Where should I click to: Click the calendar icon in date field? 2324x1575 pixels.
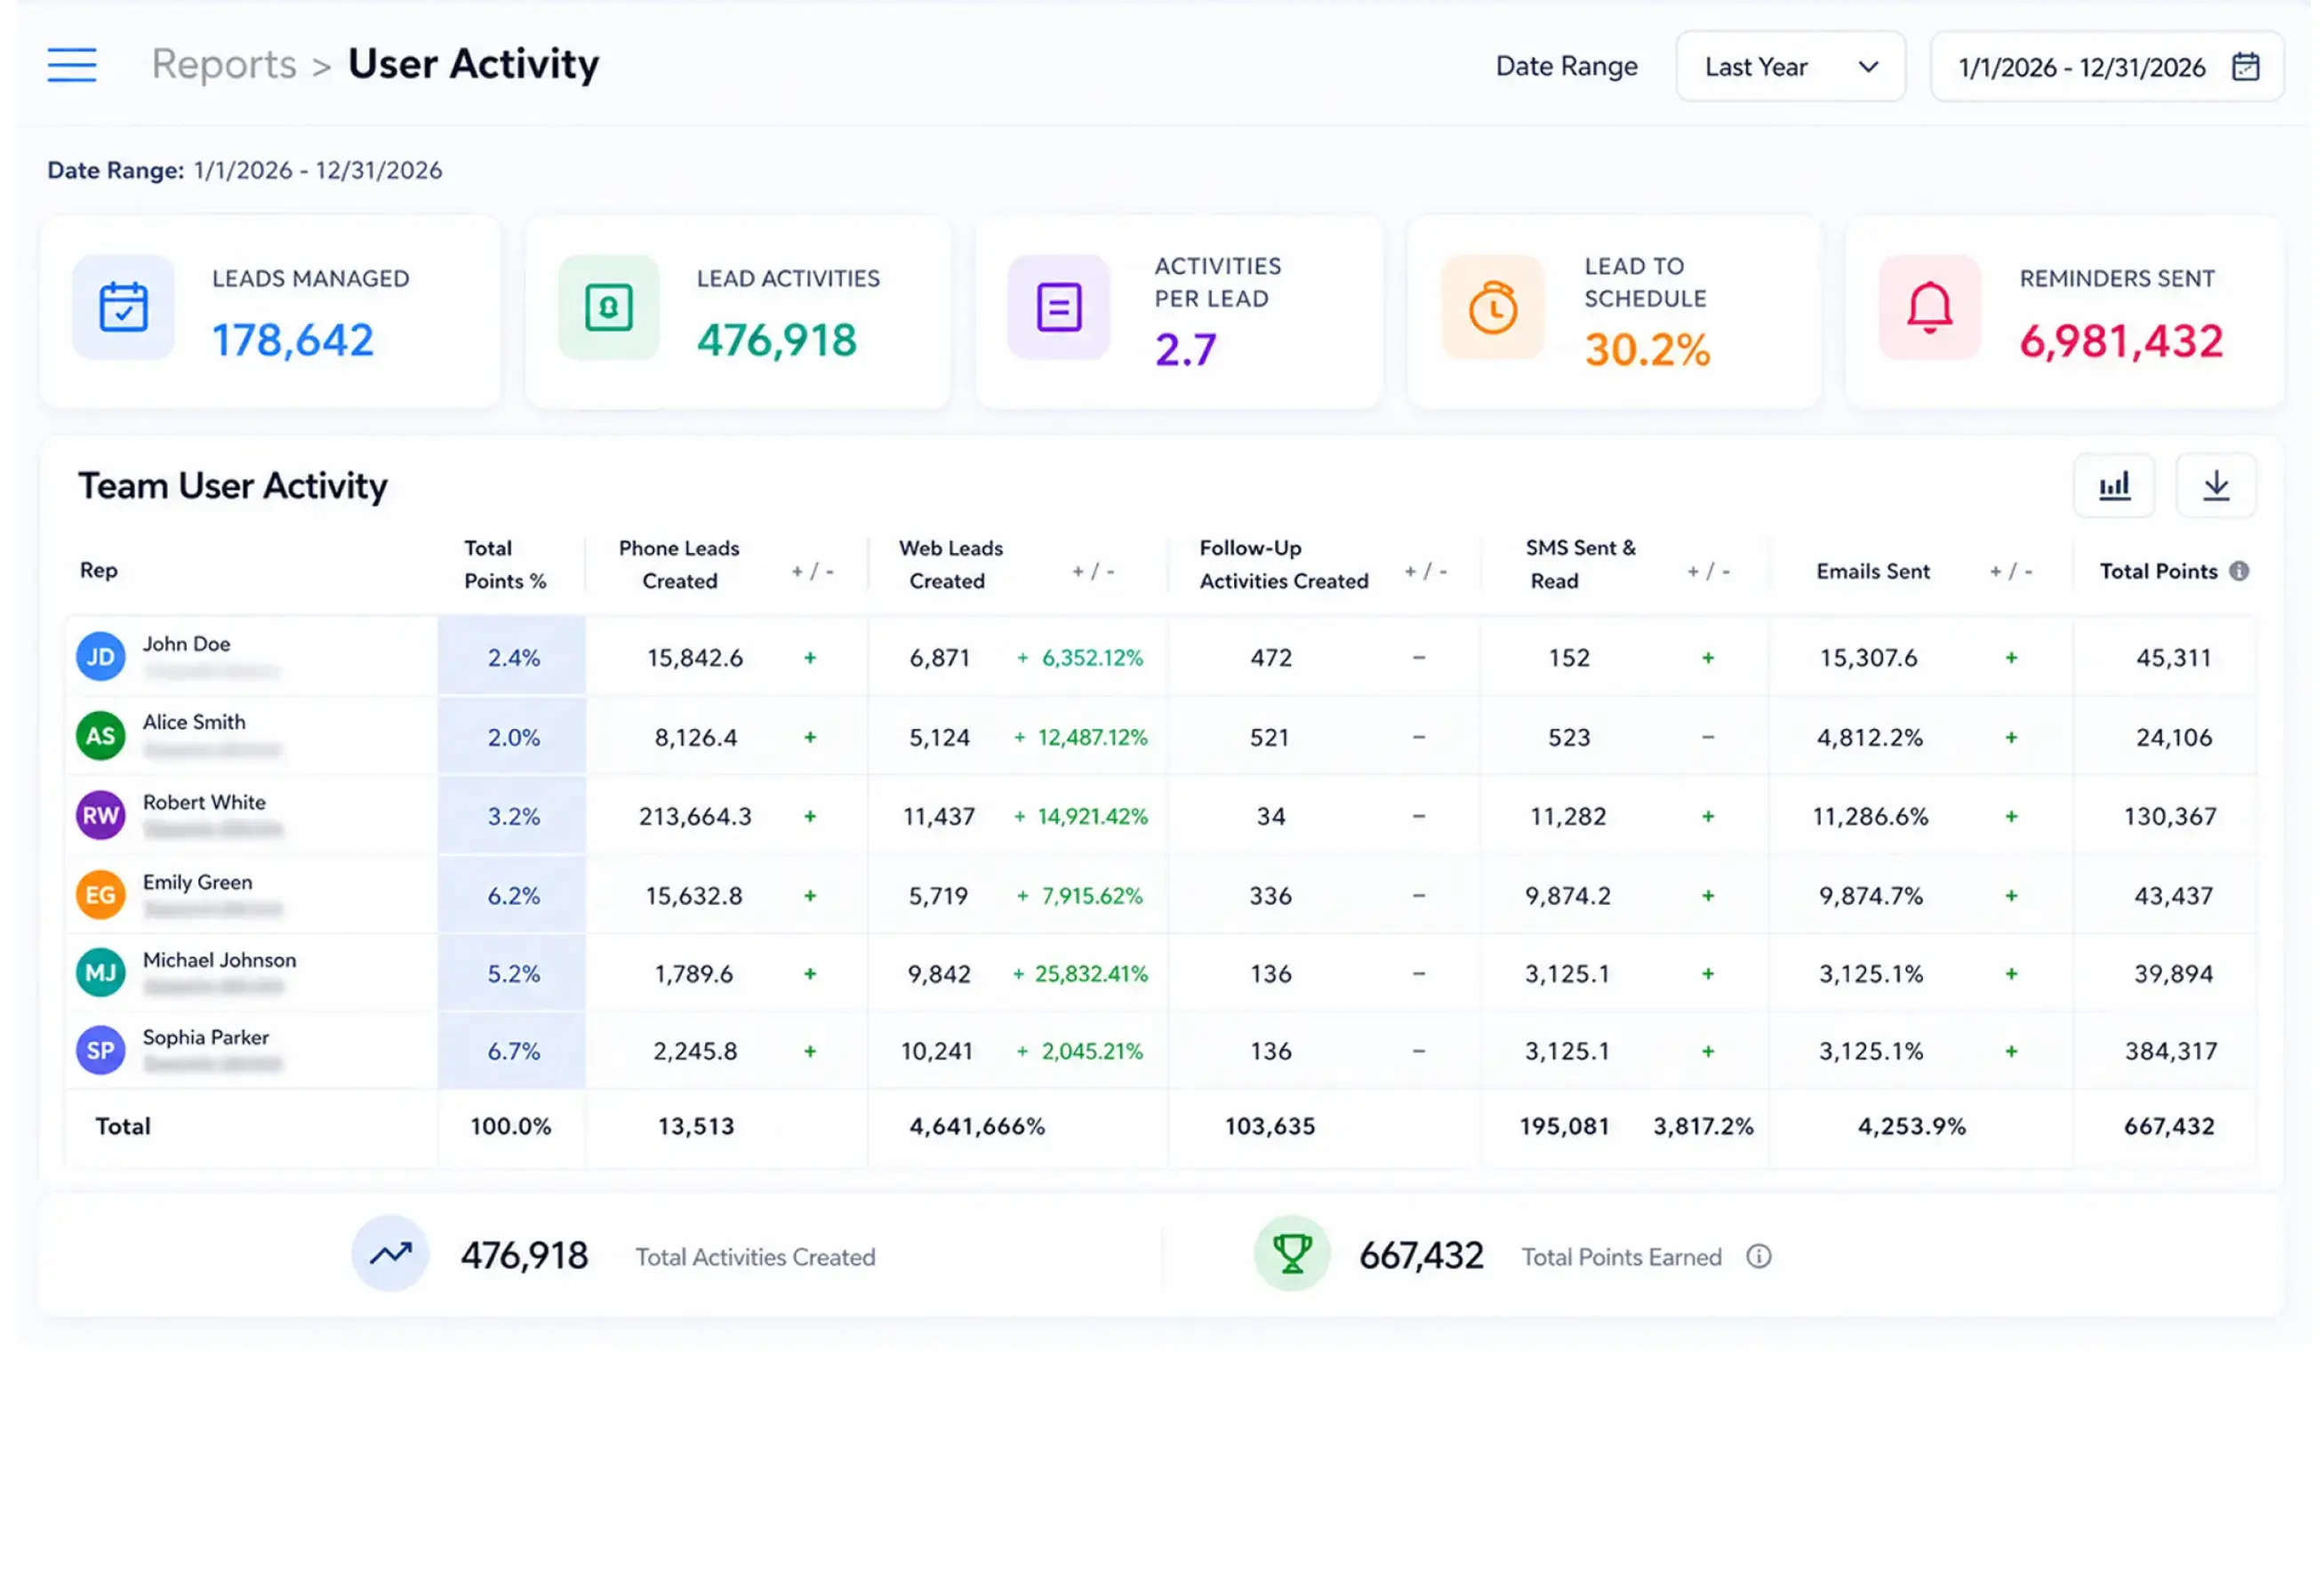coord(2246,67)
